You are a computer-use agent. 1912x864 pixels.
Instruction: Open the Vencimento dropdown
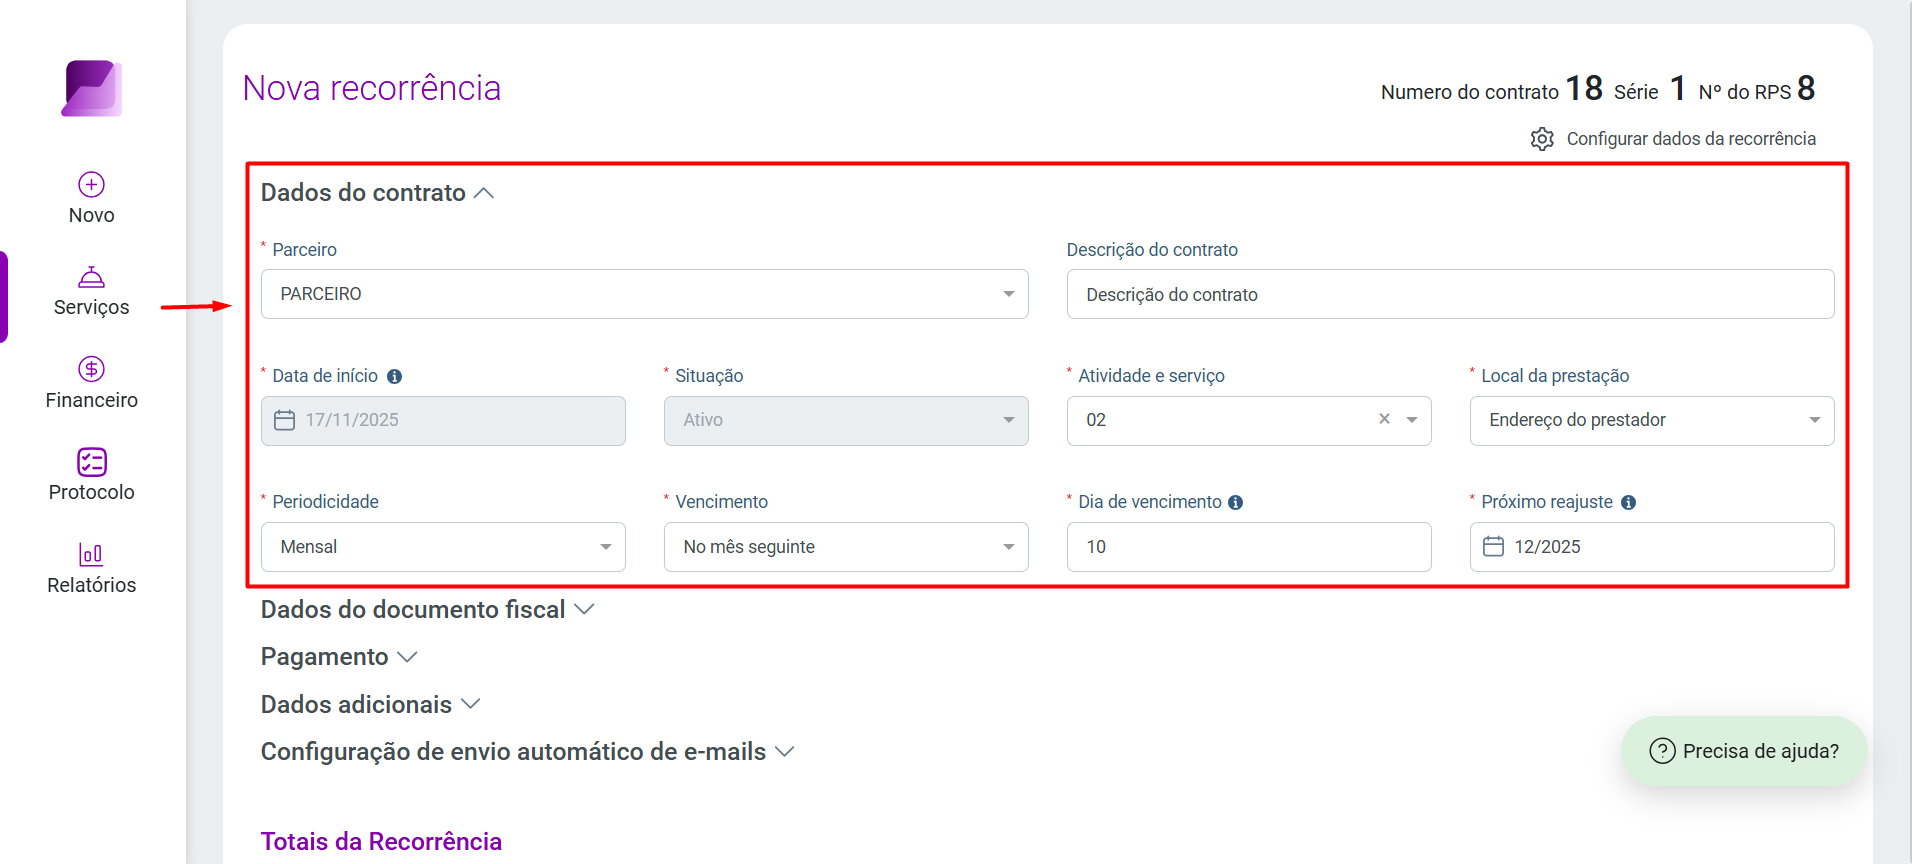click(846, 547)
